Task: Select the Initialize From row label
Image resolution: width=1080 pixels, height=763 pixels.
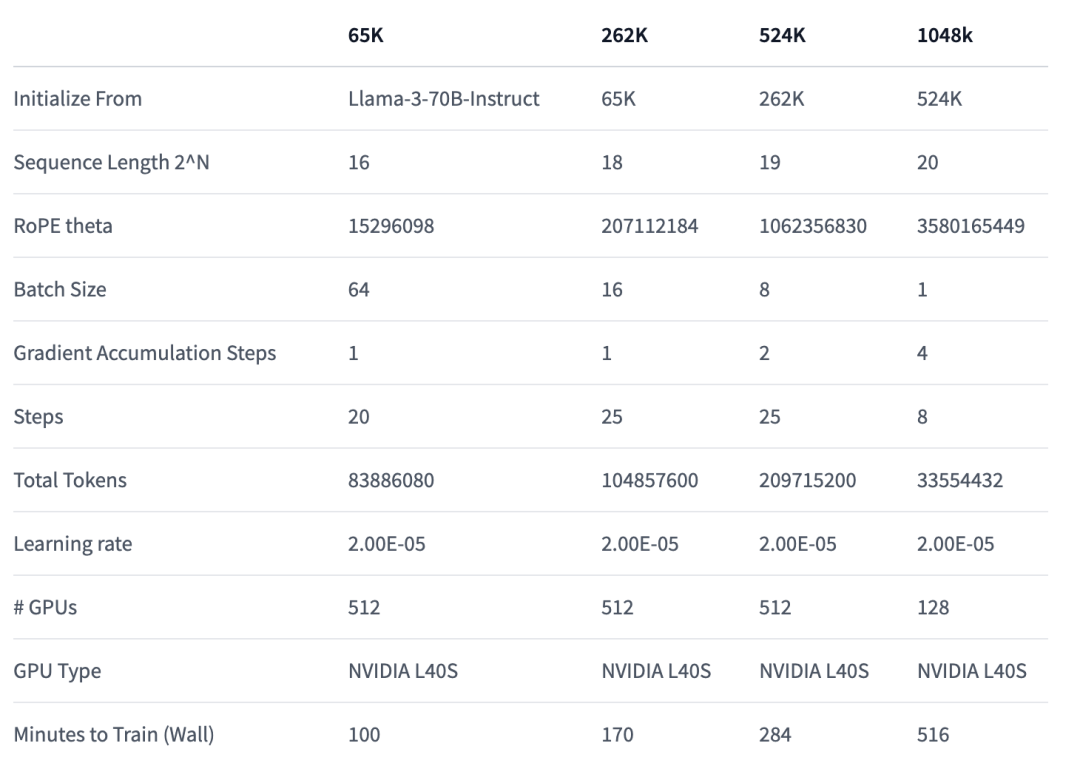Action: coord(78,99)
